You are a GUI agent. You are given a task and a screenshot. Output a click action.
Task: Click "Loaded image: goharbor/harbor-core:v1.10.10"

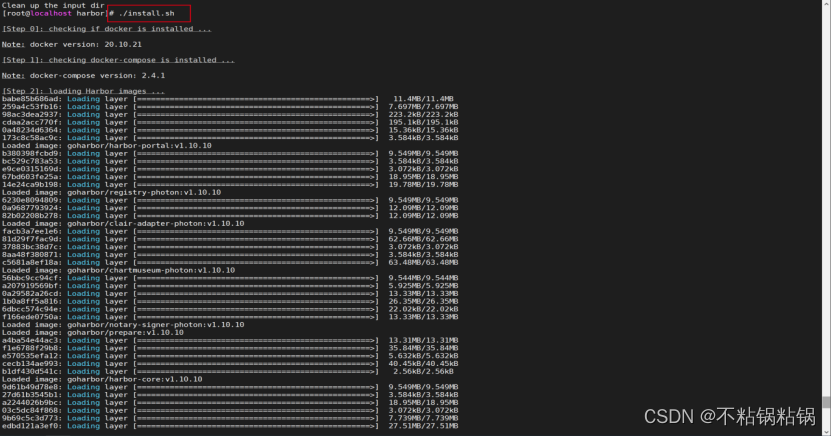tap(102, 379)
